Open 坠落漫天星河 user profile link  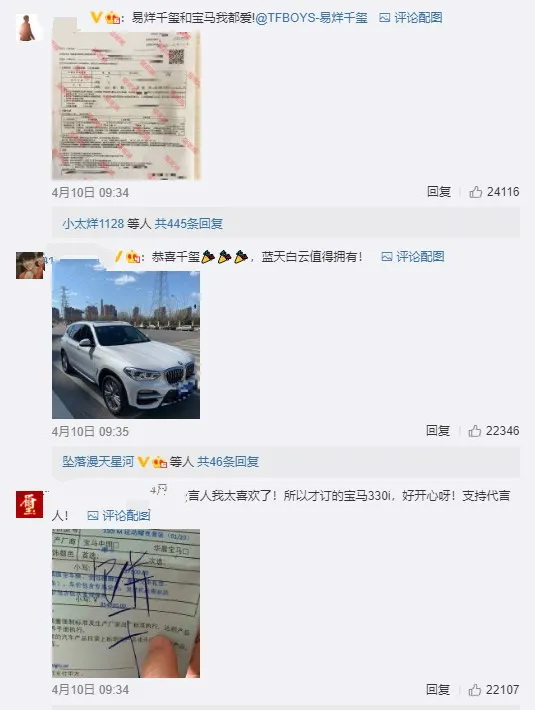click(98, 462)
